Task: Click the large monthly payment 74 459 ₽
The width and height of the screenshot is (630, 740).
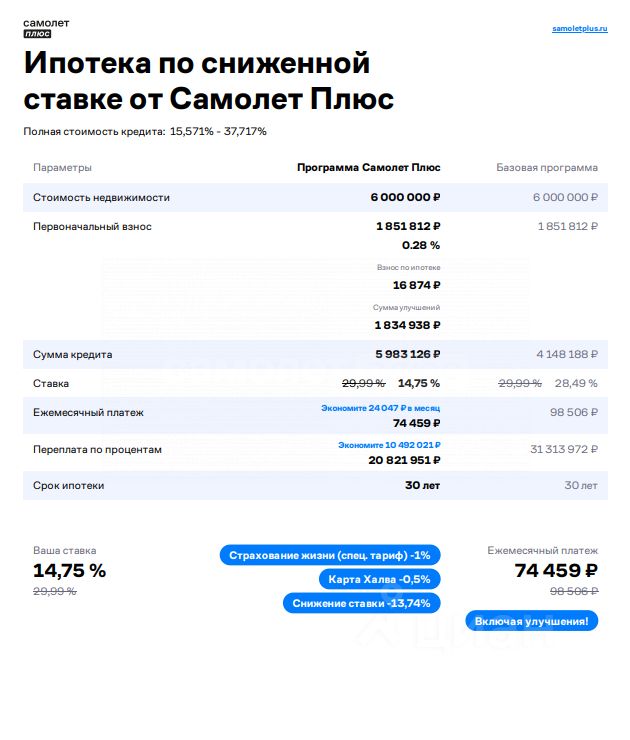Action: tap(556, 571)
